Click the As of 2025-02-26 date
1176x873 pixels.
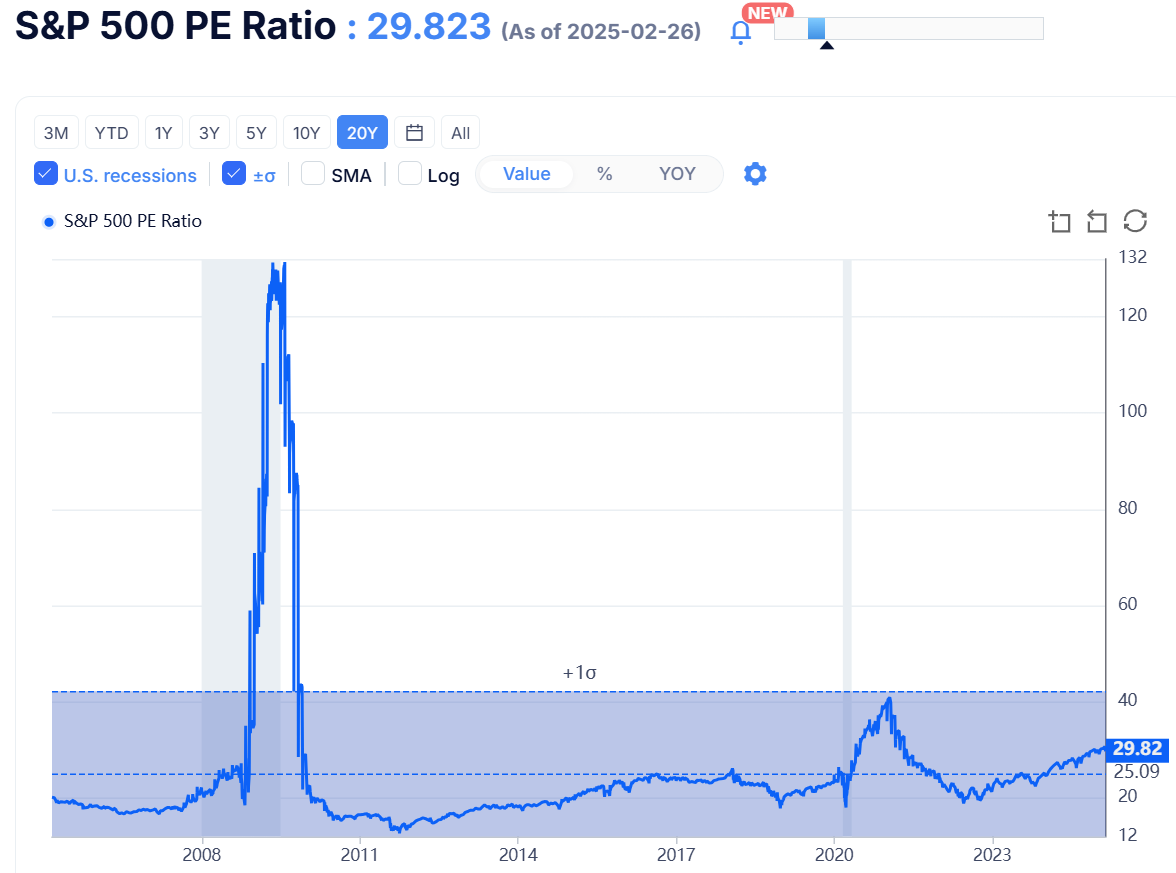602,32
